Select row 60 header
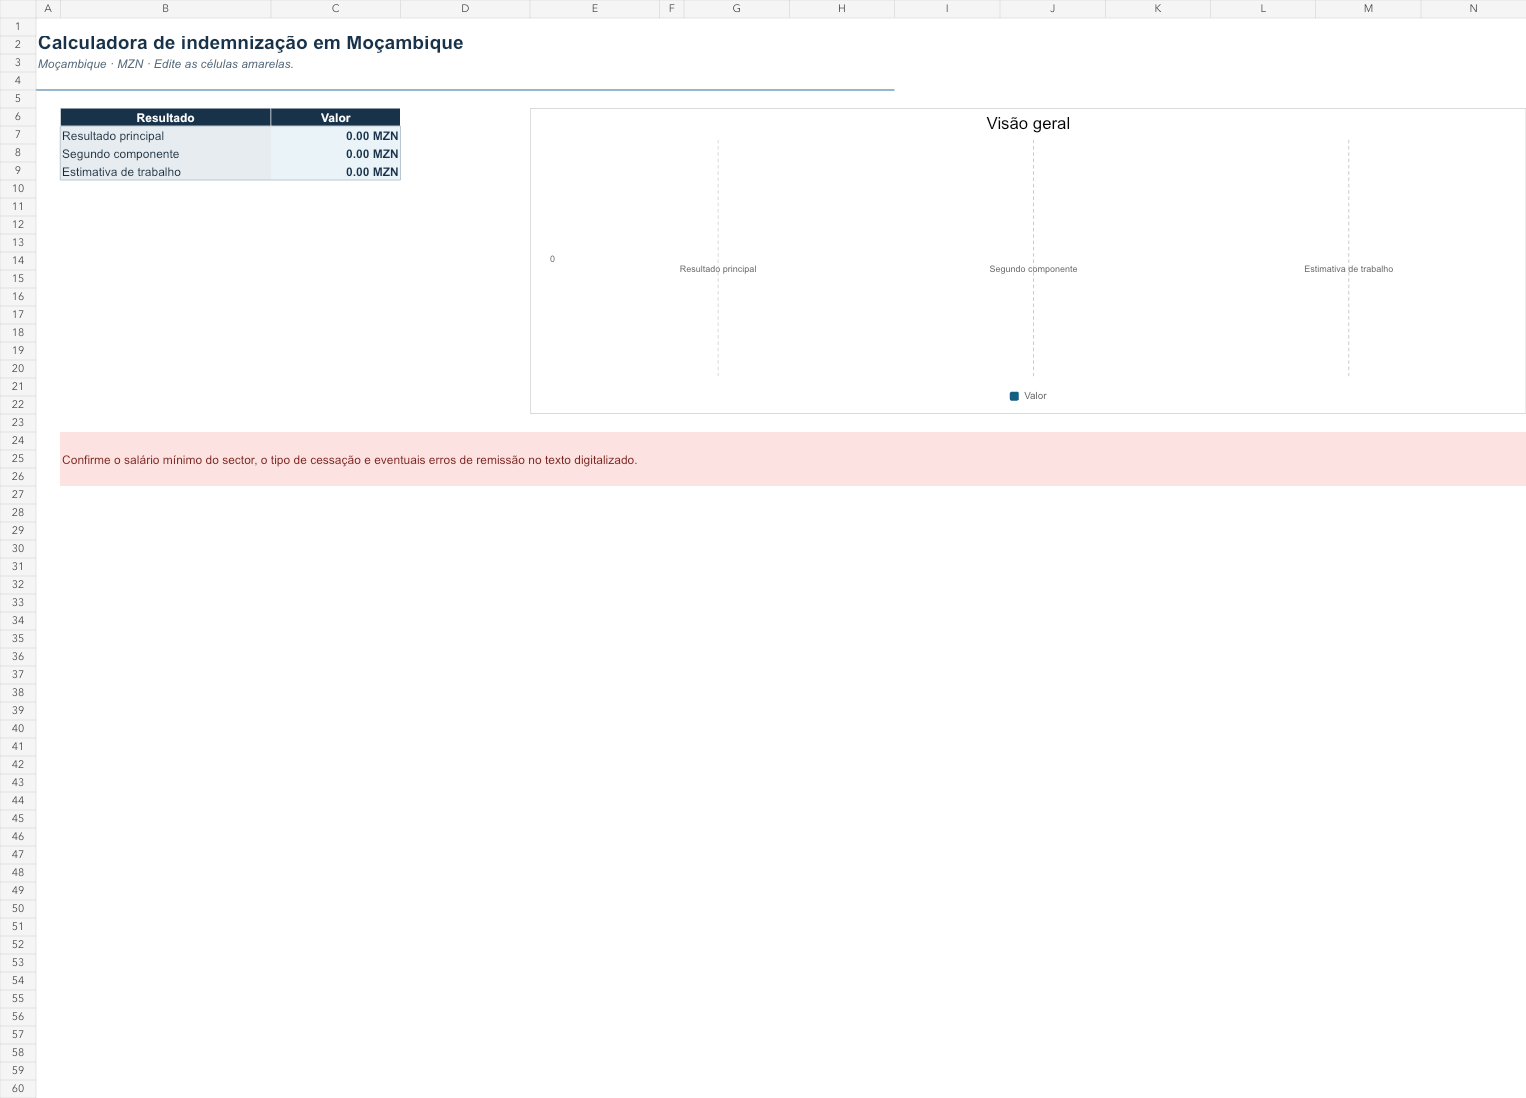The image size is (1526, 1098). [x=18, y=1089]
